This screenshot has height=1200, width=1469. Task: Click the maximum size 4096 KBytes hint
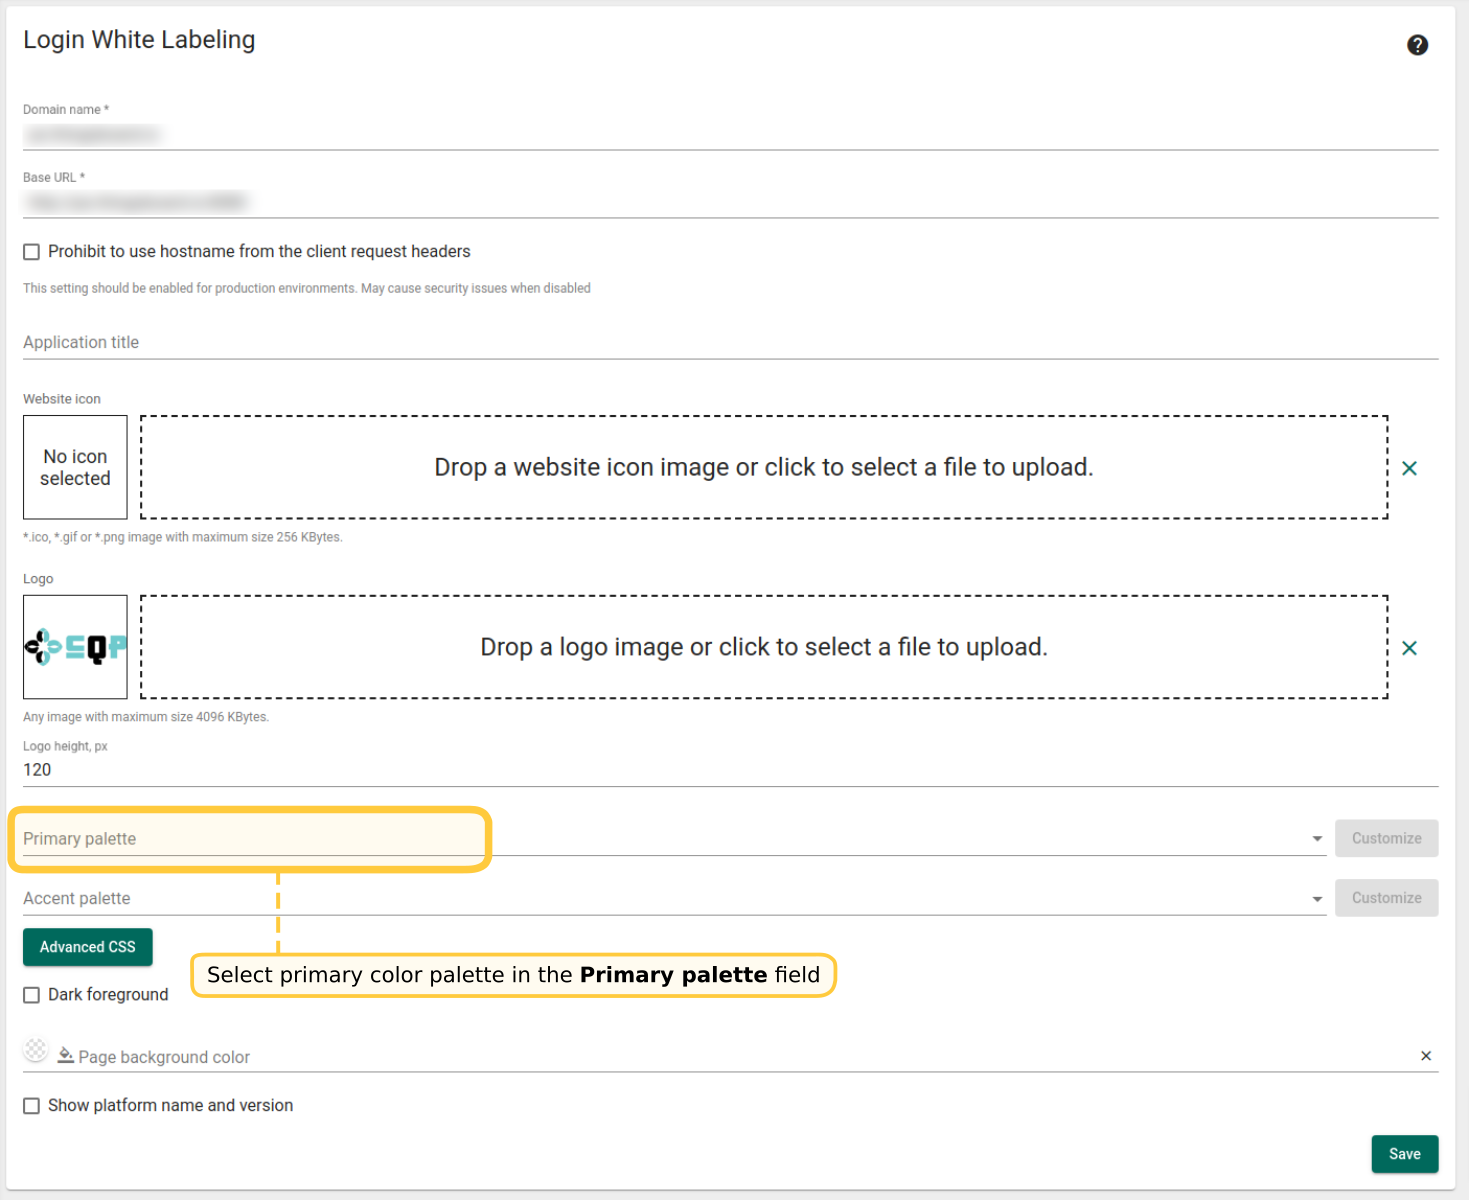[146, 717]
